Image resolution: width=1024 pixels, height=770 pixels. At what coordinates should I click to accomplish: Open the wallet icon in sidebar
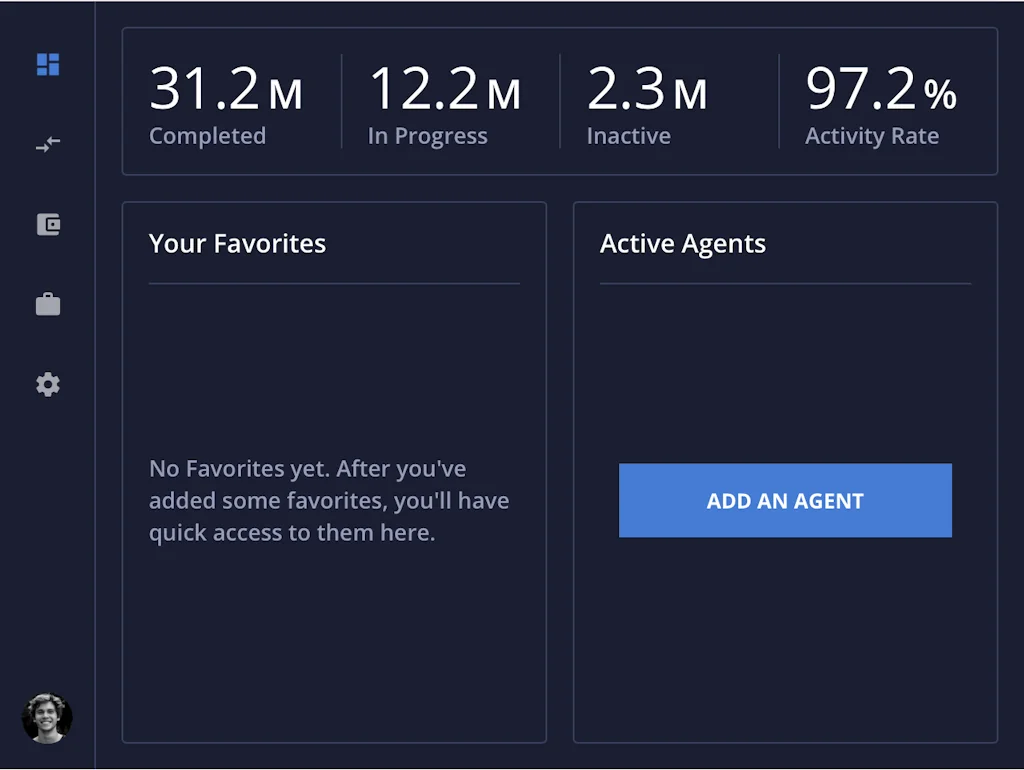(48, 225)
